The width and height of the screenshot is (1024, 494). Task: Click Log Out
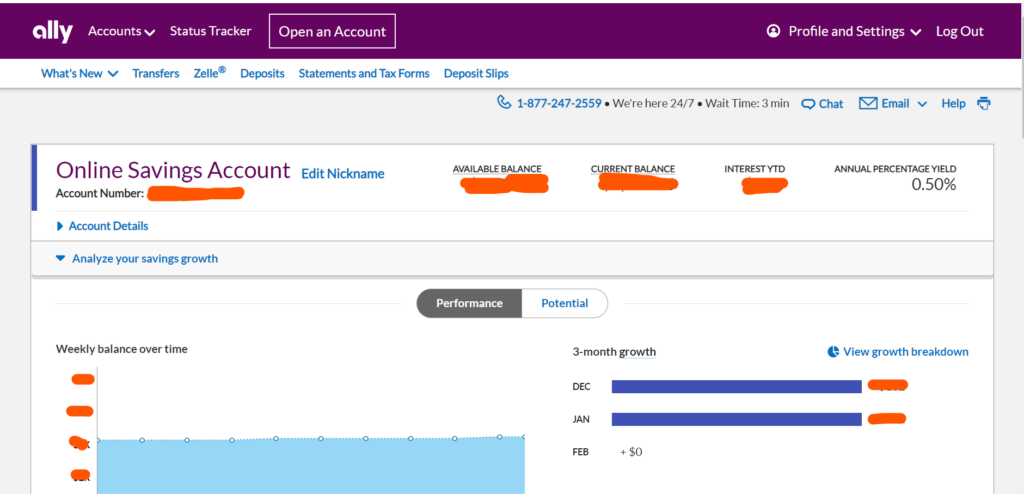click(x=959, y=31)
